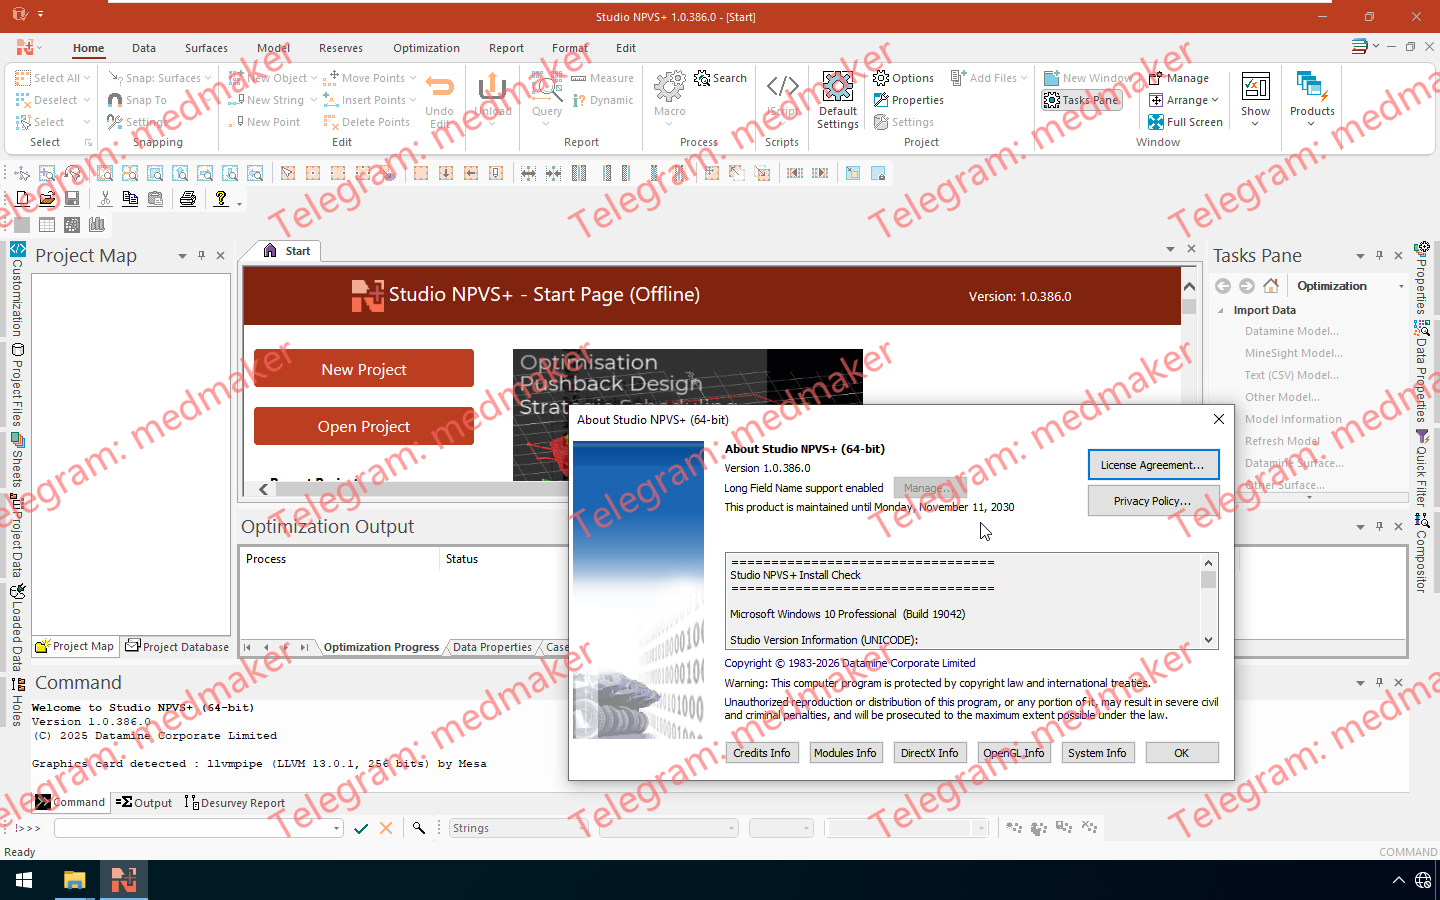Click the find magnifier icon in command bar

pos(419,828)
